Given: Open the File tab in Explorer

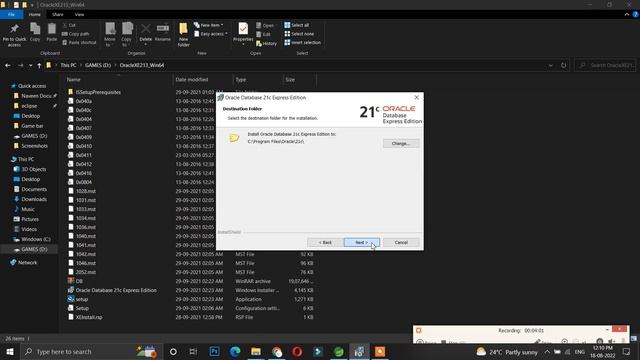Looking at the screenshot, I should pos(11,15).
